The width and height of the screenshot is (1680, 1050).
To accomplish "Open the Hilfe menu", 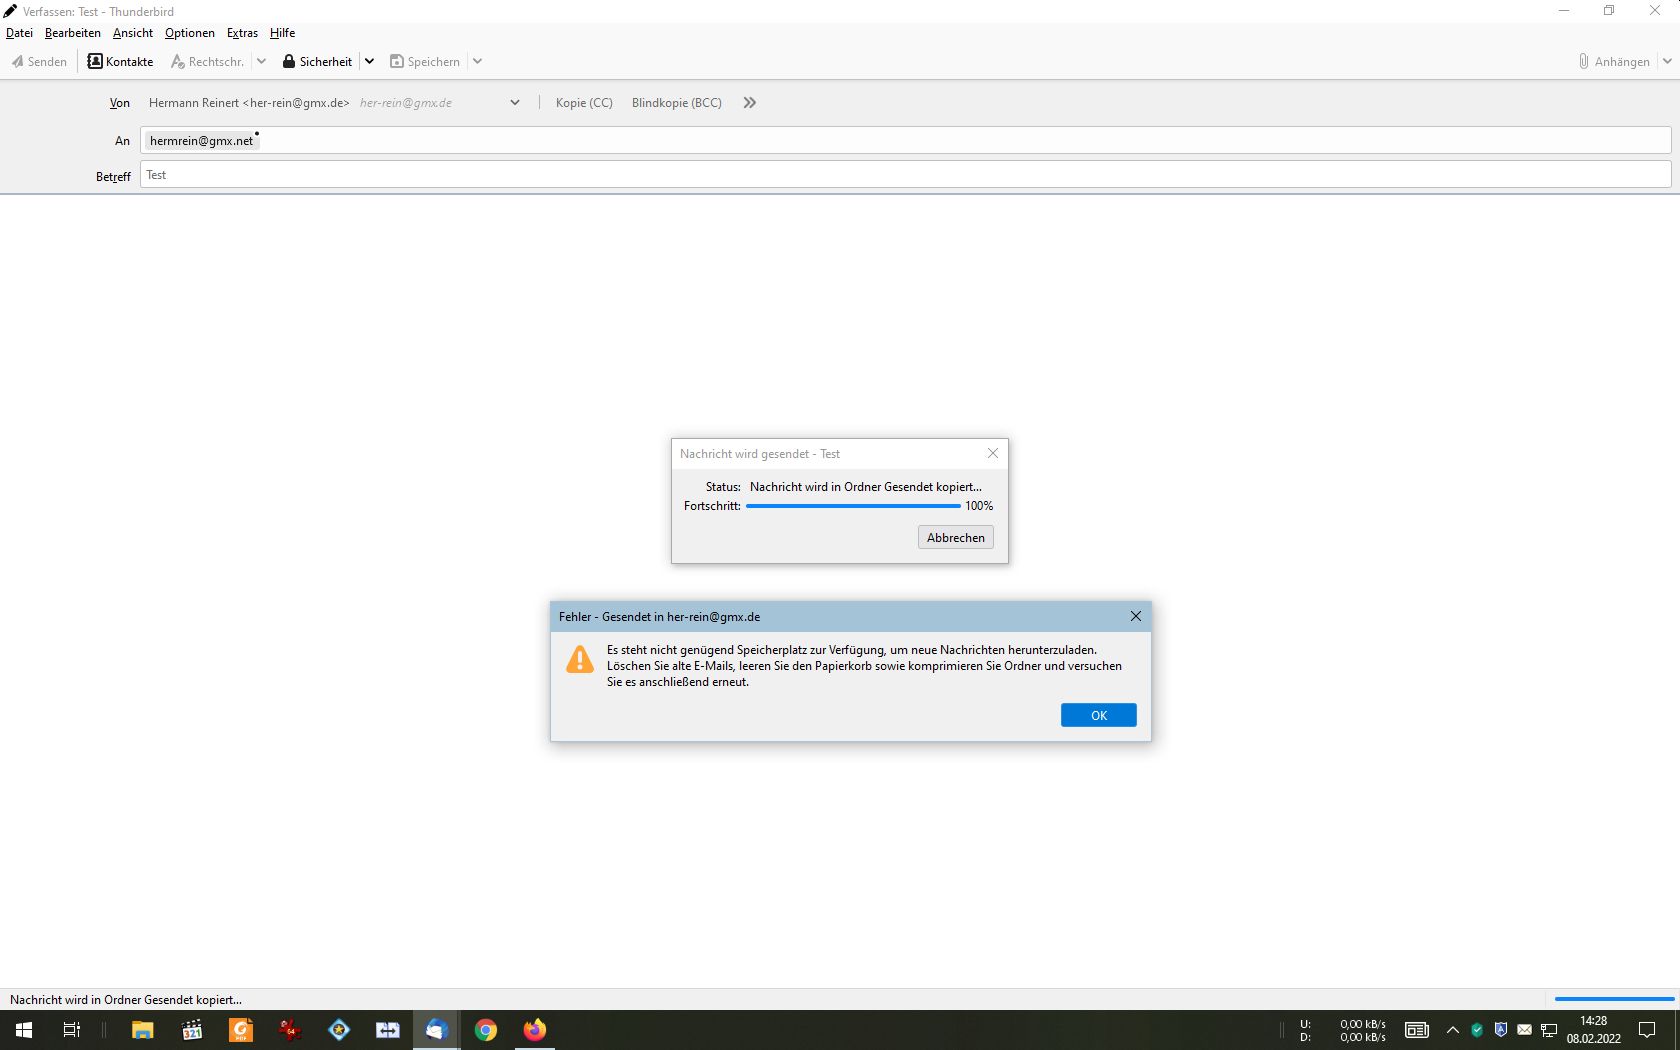I will 282,33.
